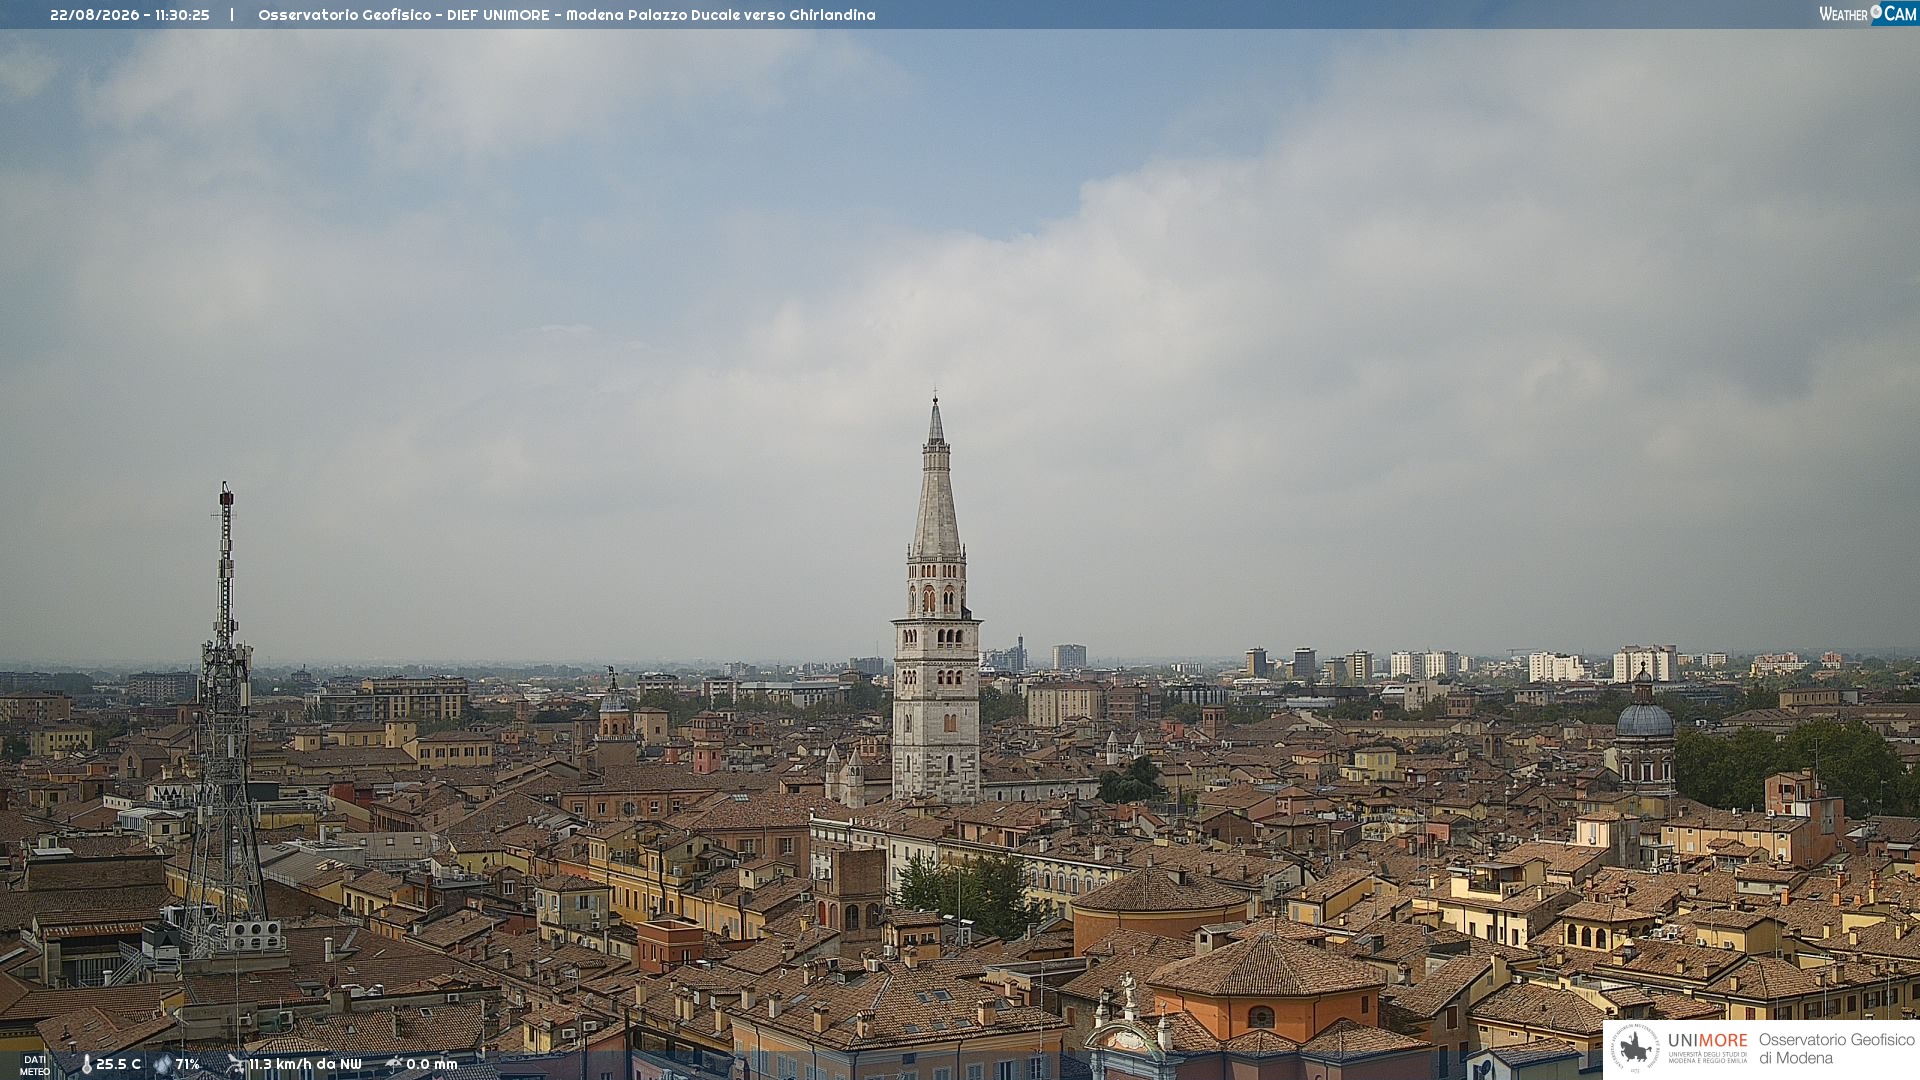Click the thermometer temperature icon
Viewport: 1920px width, 1080px height.
tap(86, 1064)
